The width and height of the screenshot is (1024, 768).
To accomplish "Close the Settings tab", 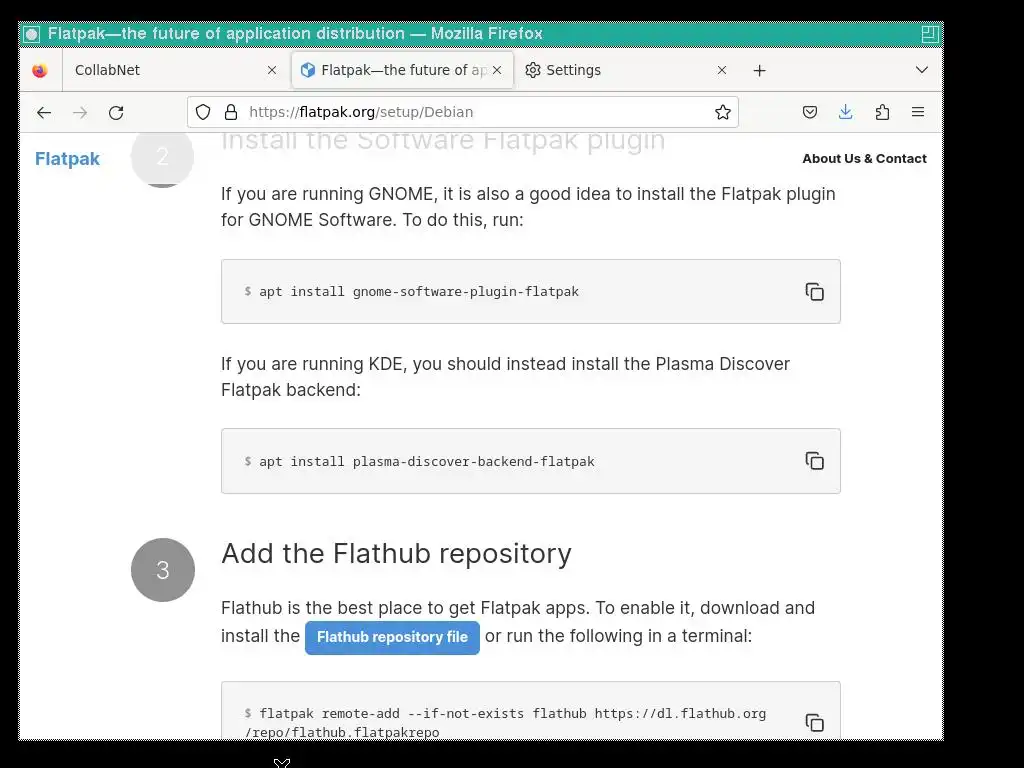I will [722, 70].
